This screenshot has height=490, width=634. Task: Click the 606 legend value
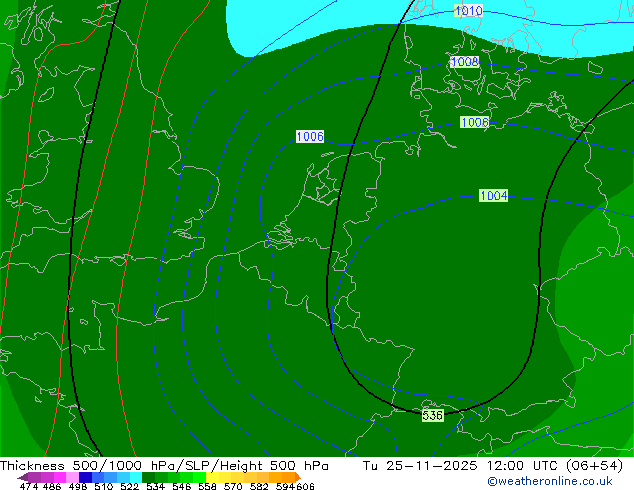tap(305, 486)
